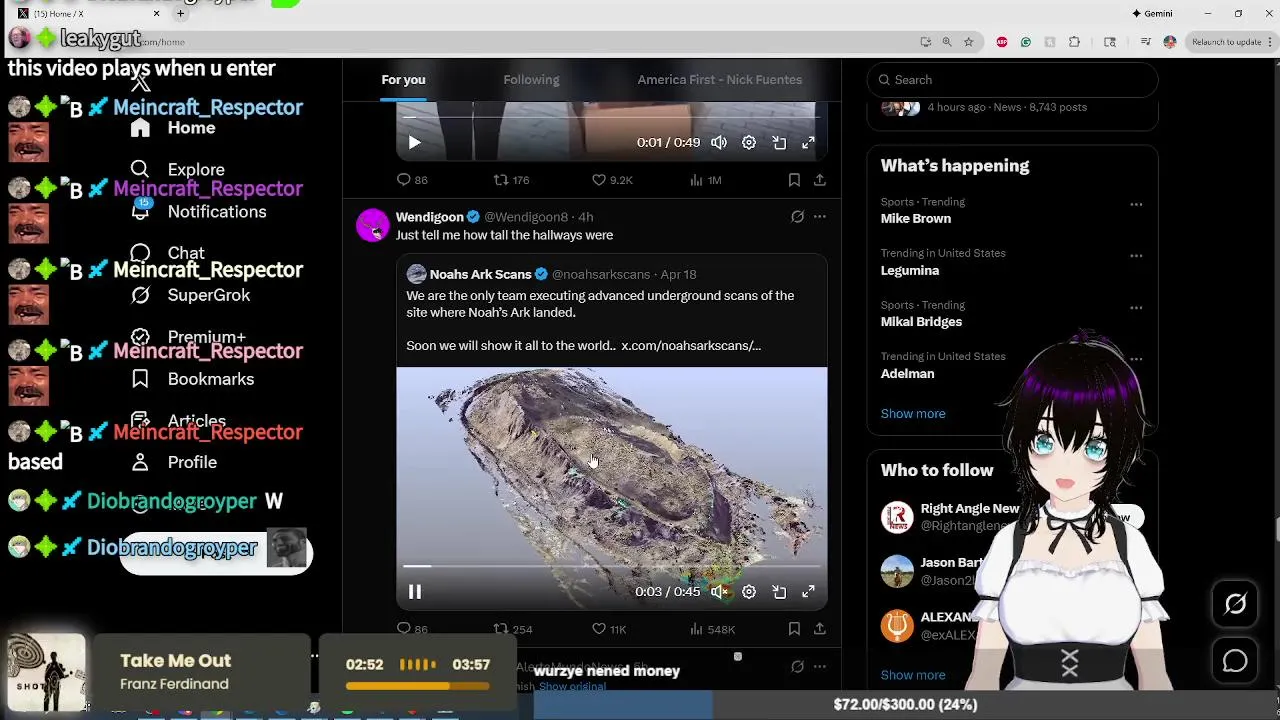Seek on the Noahs Ark video progress bar
Image resolution: width=1280 pixels, height=720 pixels.
point(611,566)
